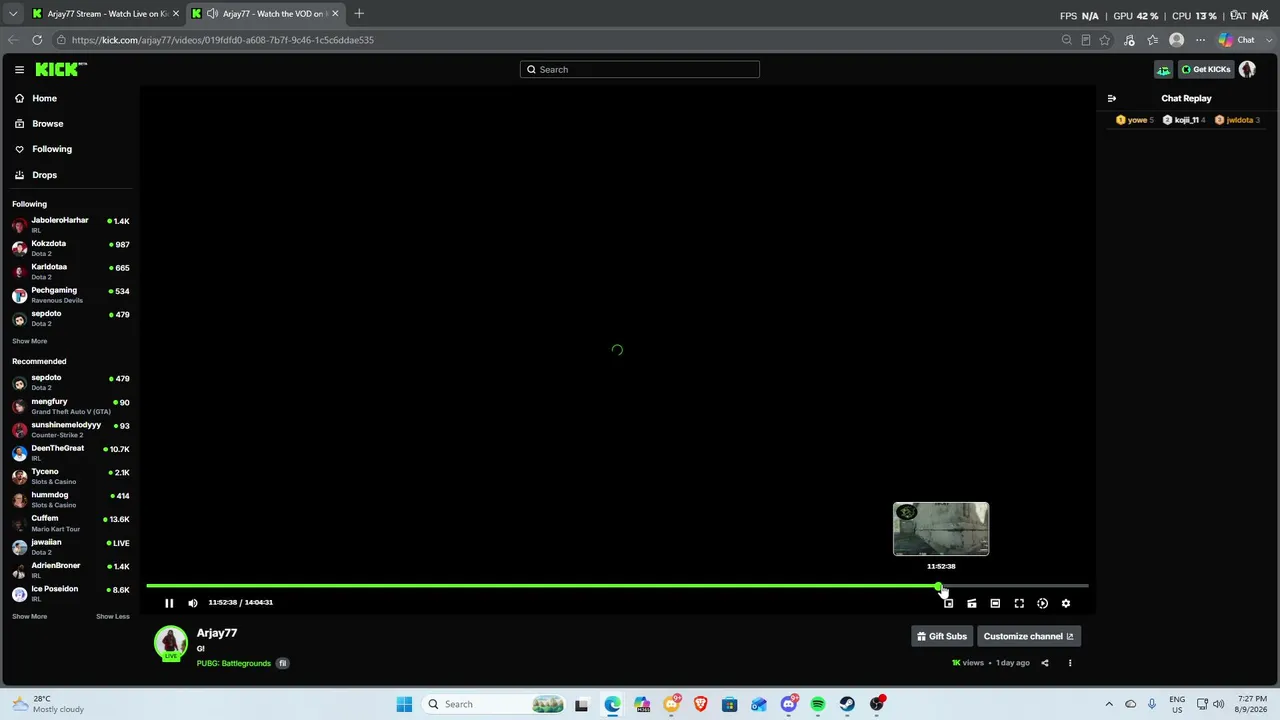Click the Gift Subs button
This screenshot has width=1280, height=720.
tap(942, 636)
